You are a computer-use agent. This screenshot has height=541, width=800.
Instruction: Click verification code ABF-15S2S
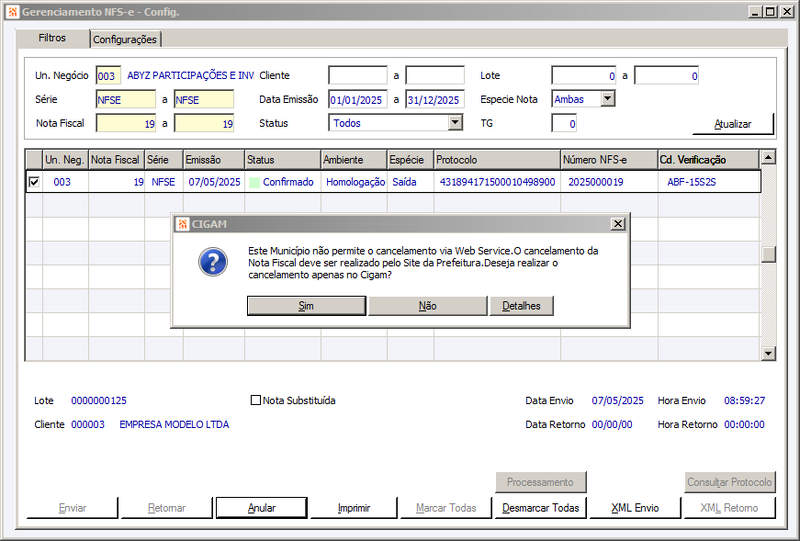tap(691, 182)
